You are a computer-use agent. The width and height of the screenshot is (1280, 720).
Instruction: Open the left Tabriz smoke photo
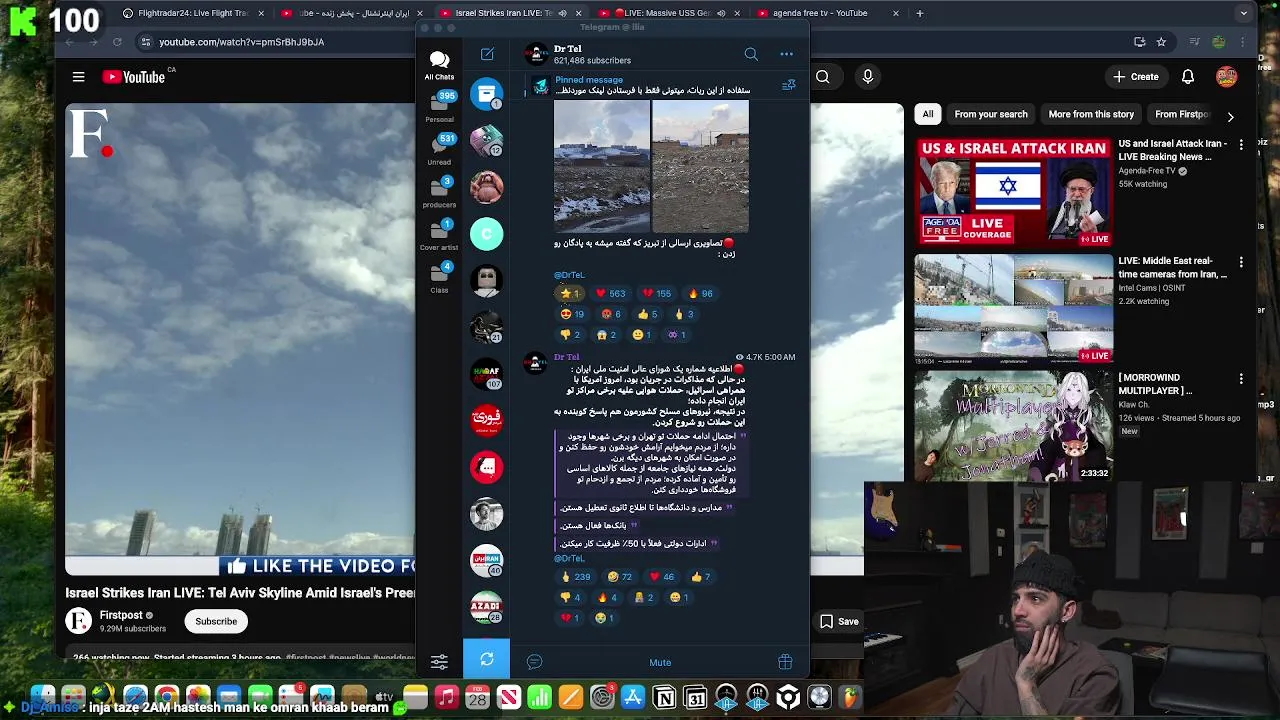click(x=602, y=166)
